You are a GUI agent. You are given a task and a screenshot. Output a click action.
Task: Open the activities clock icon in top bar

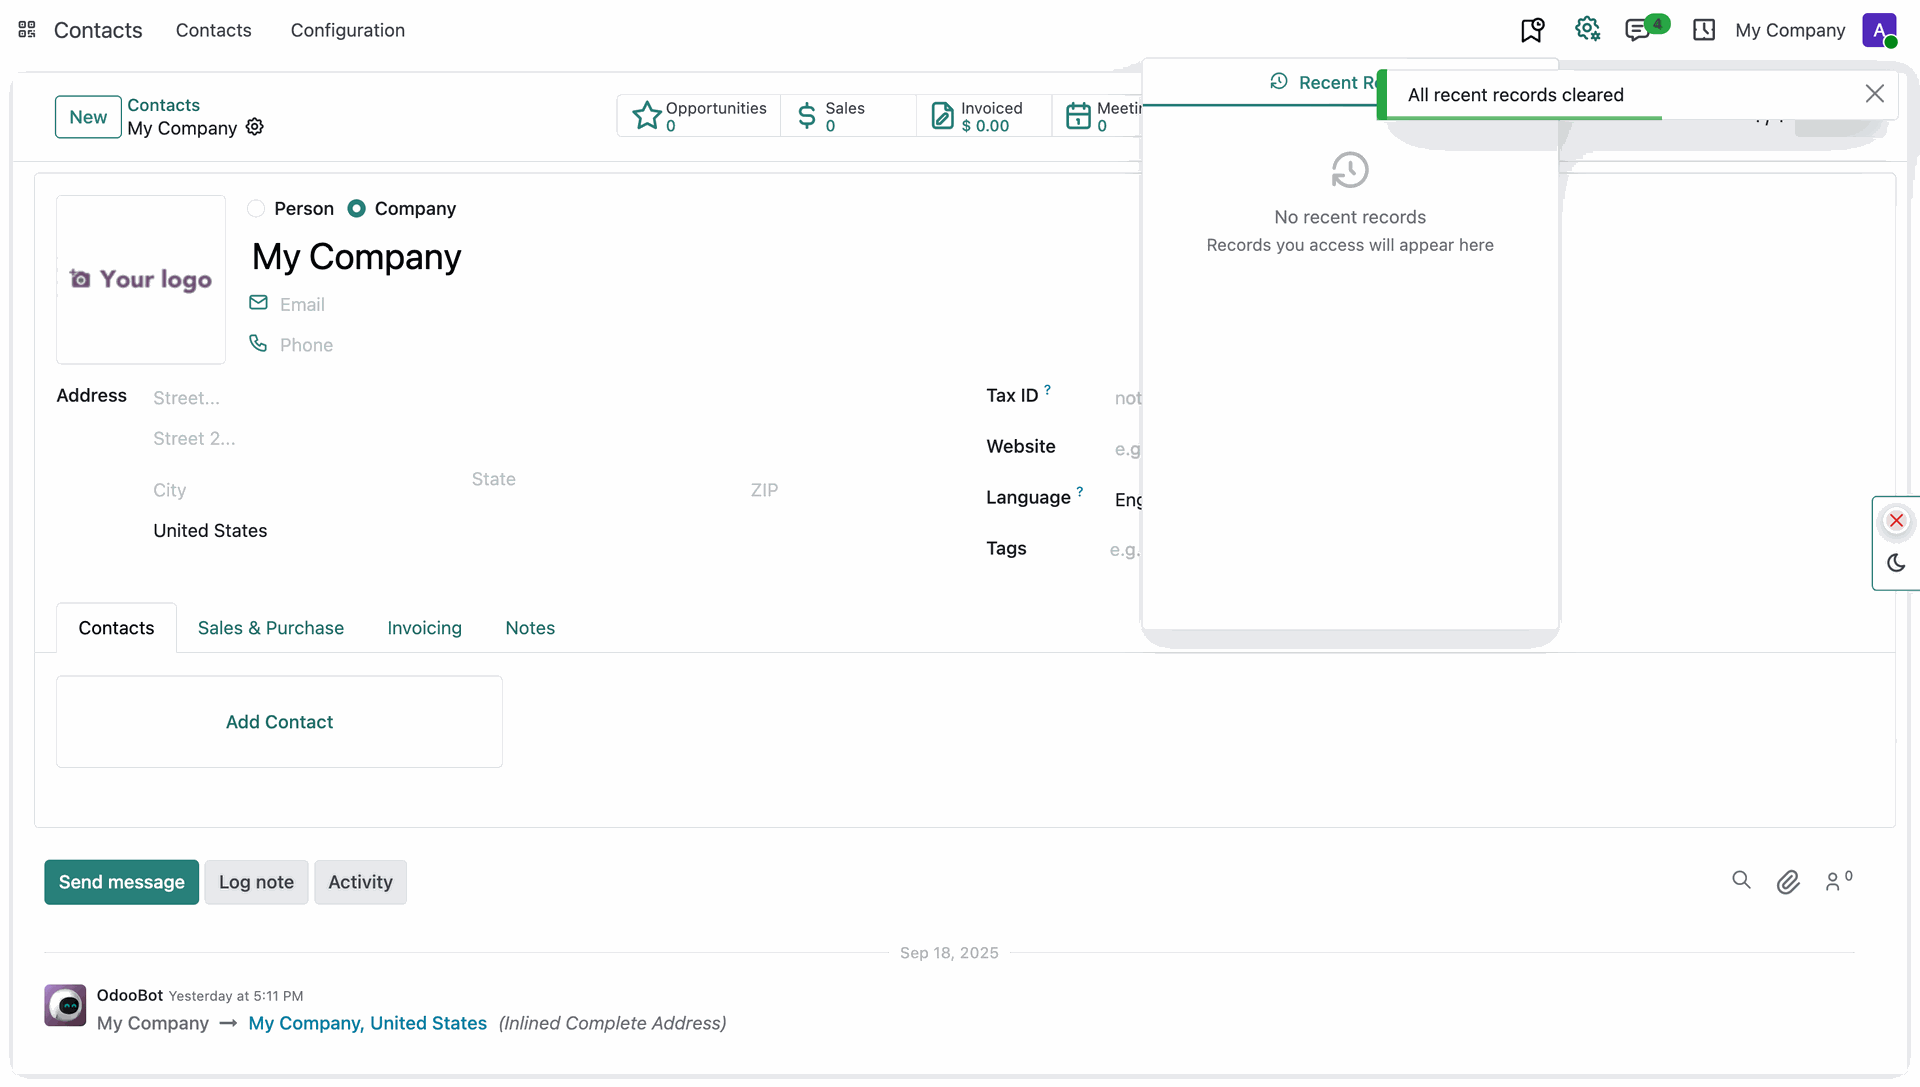coord(1704,30)
